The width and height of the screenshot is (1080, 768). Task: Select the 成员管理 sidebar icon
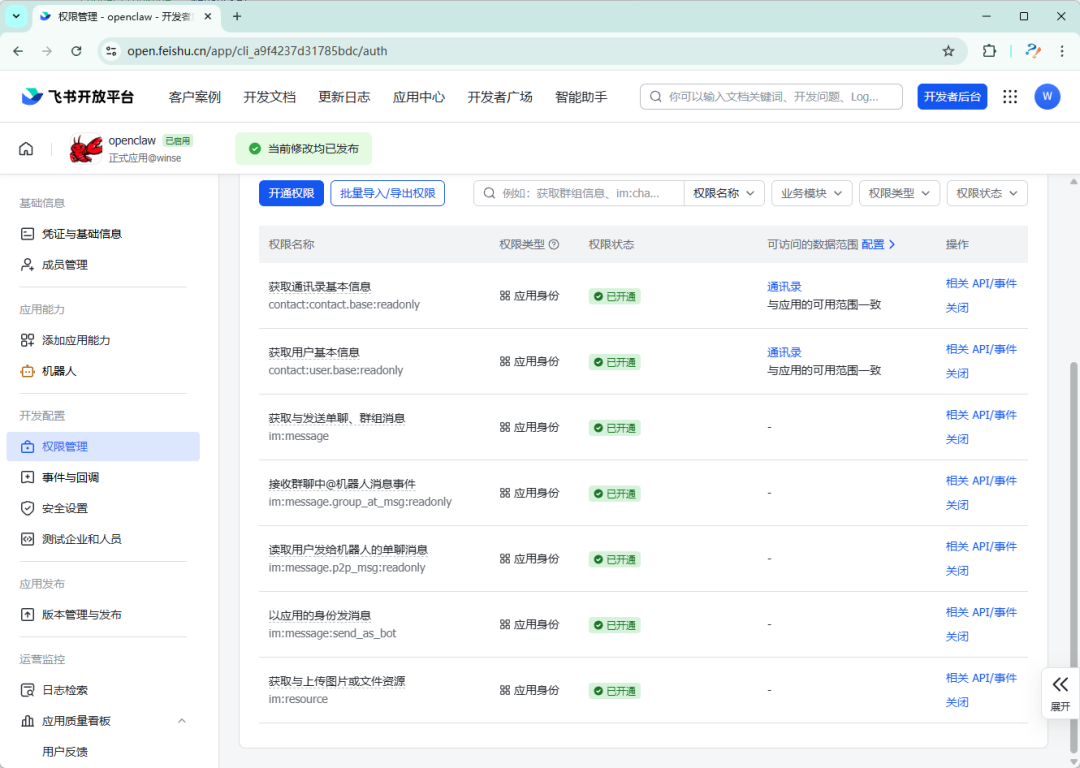point(28,264)
